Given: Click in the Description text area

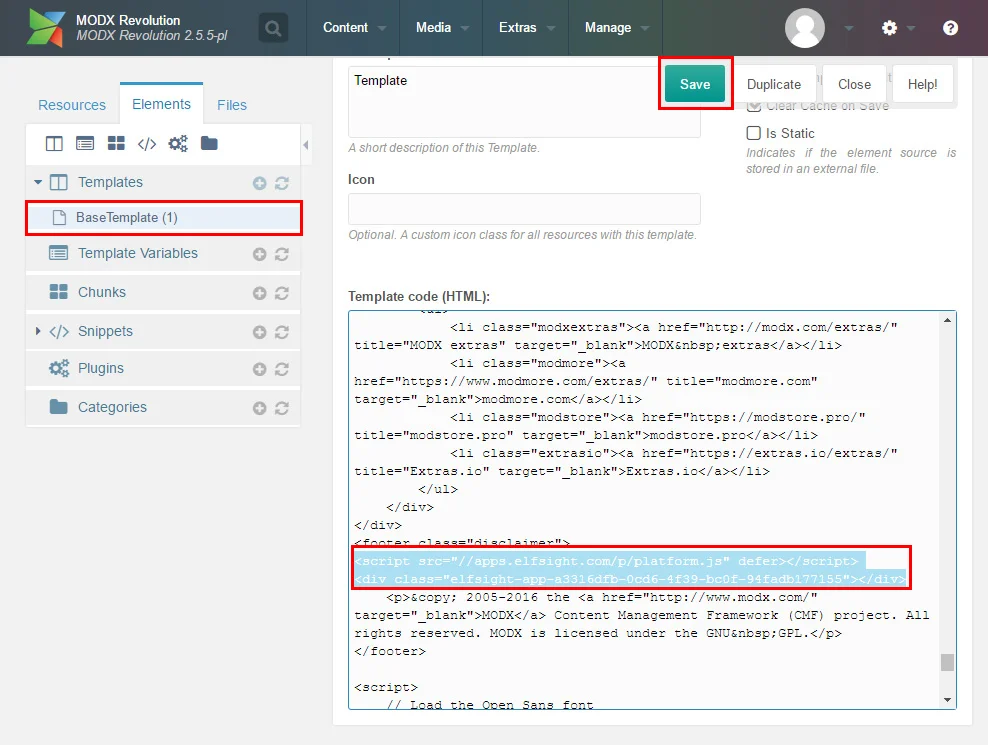Looking at the screenshot, I should point(524,101).
